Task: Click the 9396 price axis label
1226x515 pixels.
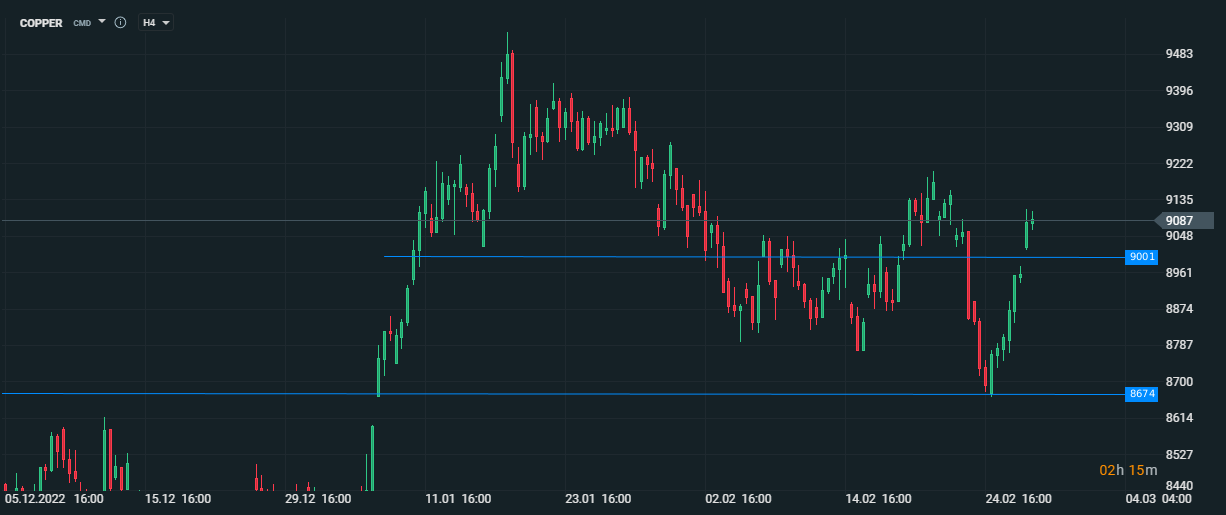Action: (1179, 91)
